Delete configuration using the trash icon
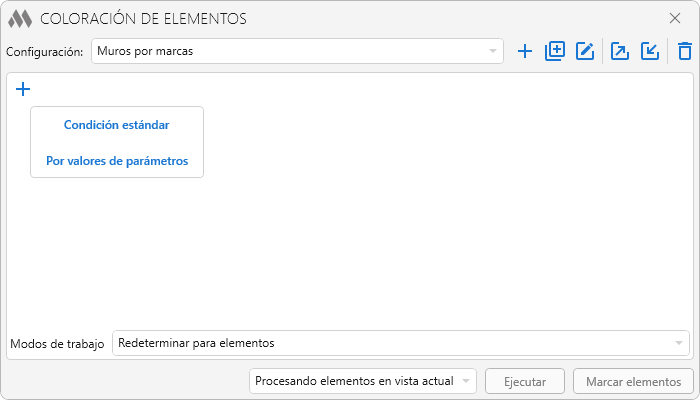Viewport: 700px width, 400px height. coord(684,51)
